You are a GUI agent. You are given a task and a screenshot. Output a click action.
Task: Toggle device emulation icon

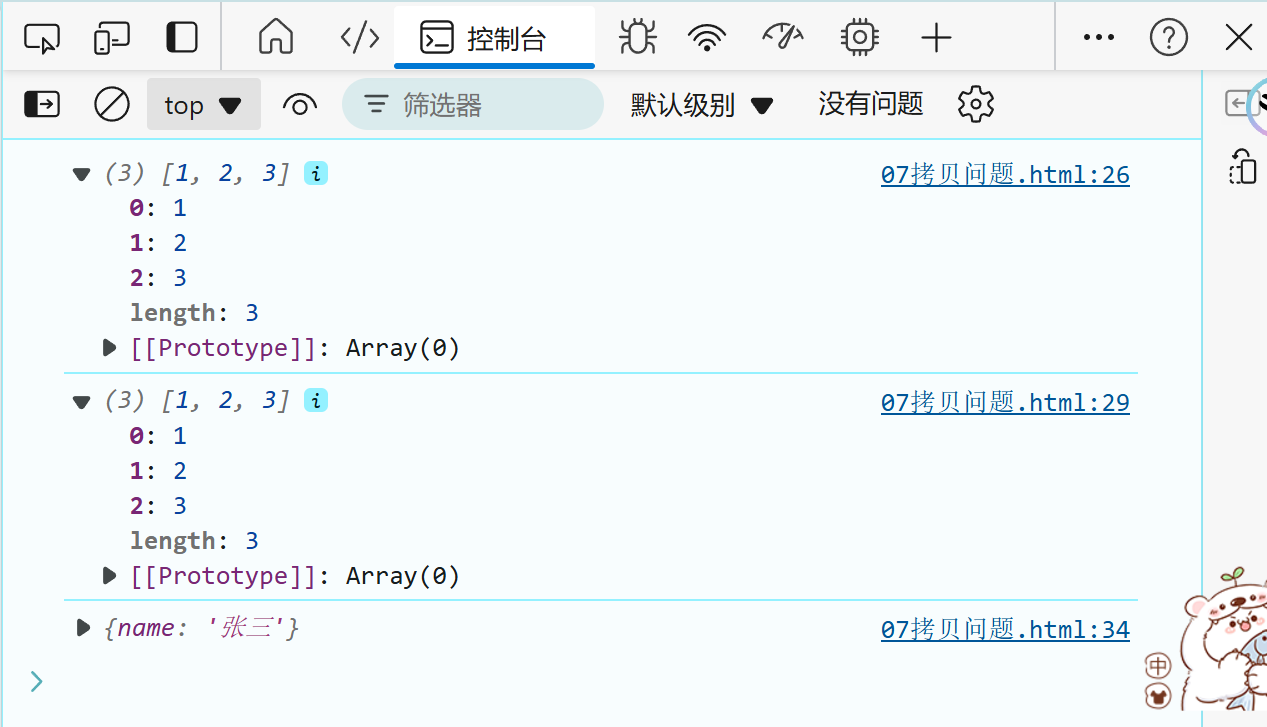(111, 38)
